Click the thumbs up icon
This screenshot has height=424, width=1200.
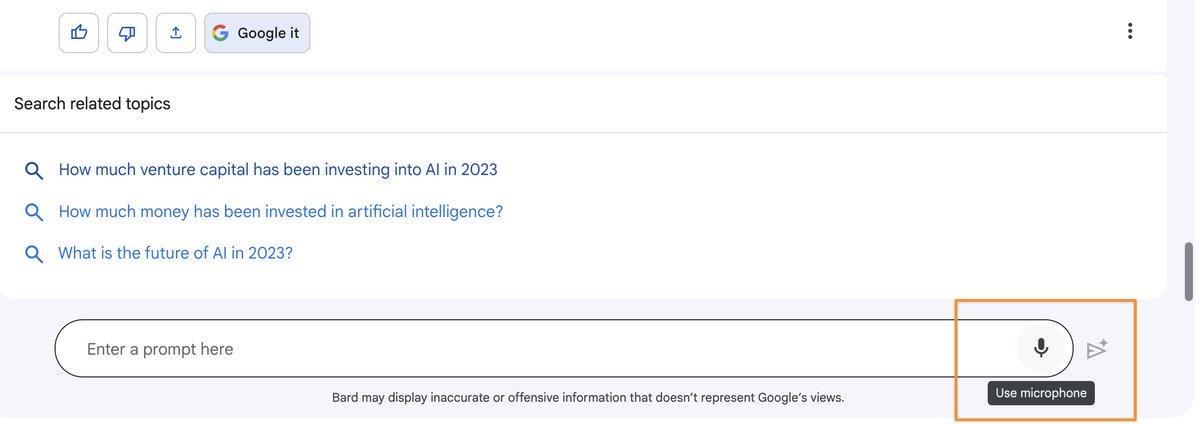79,33
